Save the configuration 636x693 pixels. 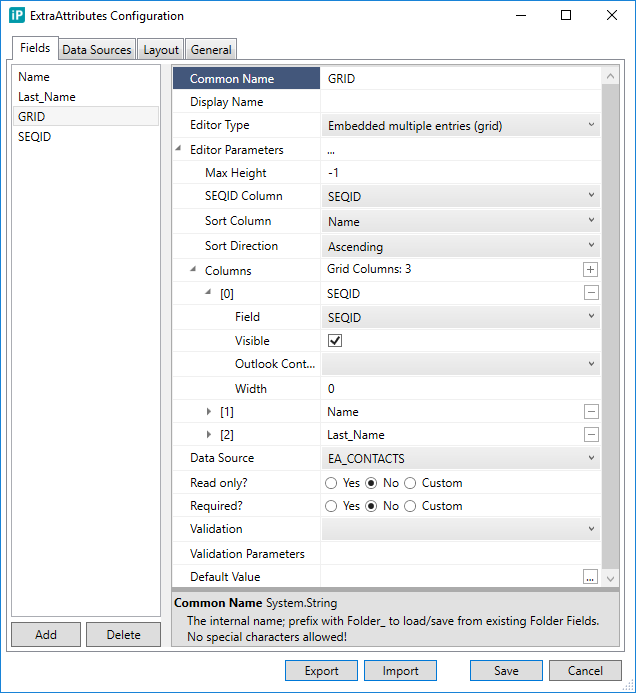tap(506, 671)
